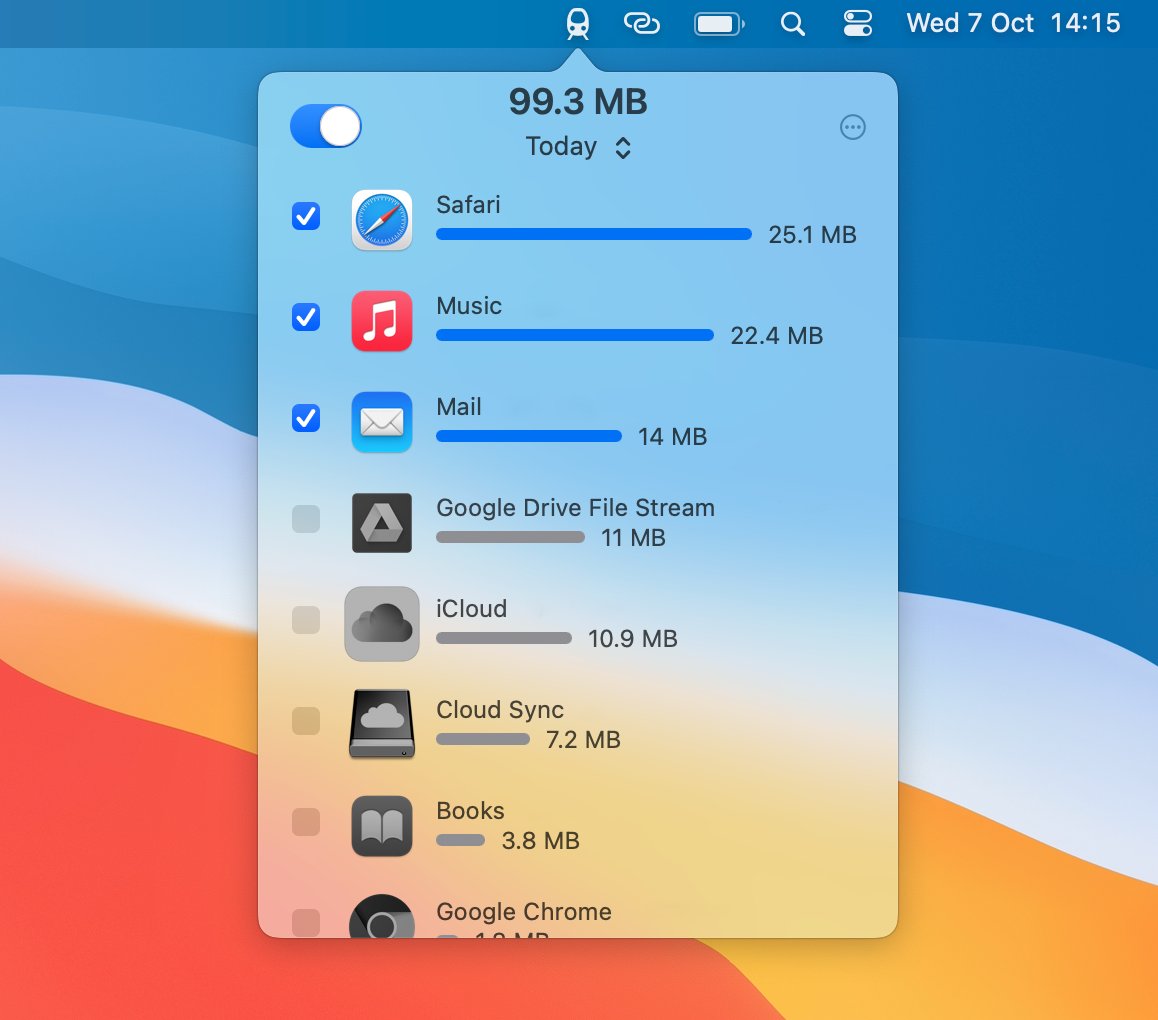Enable the Books checkbox
Image resolution: width=1158 pixels, height=1020 pixels.
click(306, 822)
